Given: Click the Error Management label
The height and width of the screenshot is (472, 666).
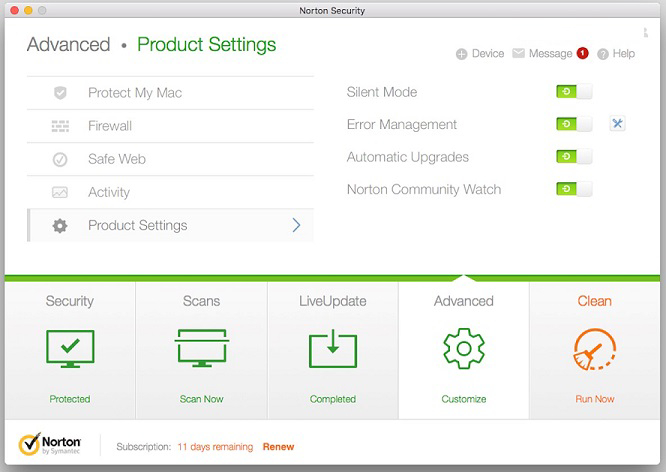Looking at the screenshot, I should (x=402, y=125).
